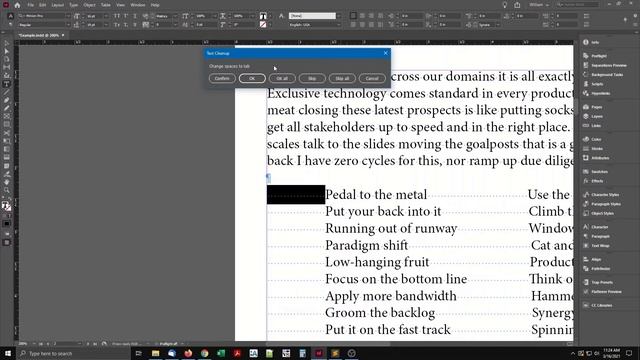Select the Type tool in toolbox
The image size is (640, 360).
tap(7, 84)
